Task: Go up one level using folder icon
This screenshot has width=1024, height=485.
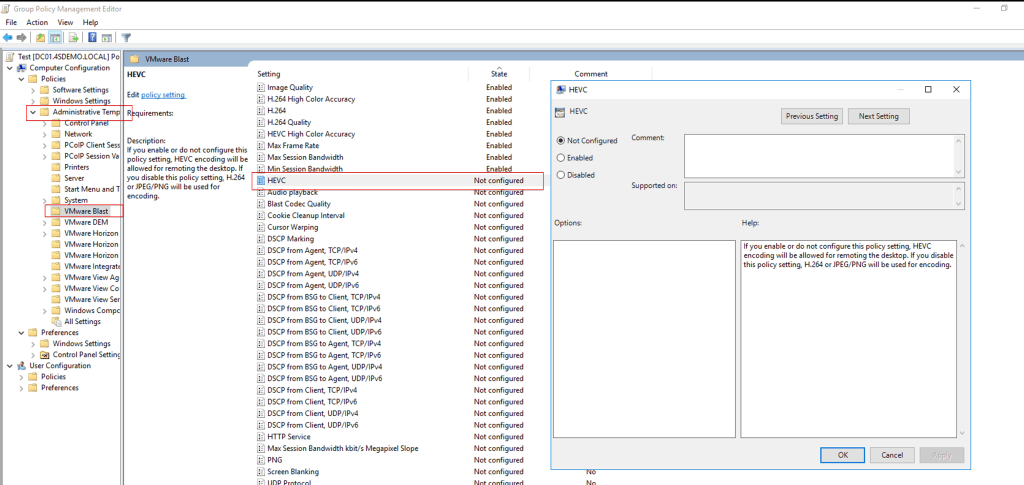Action: pyautogui.click(x=40, y=38)
